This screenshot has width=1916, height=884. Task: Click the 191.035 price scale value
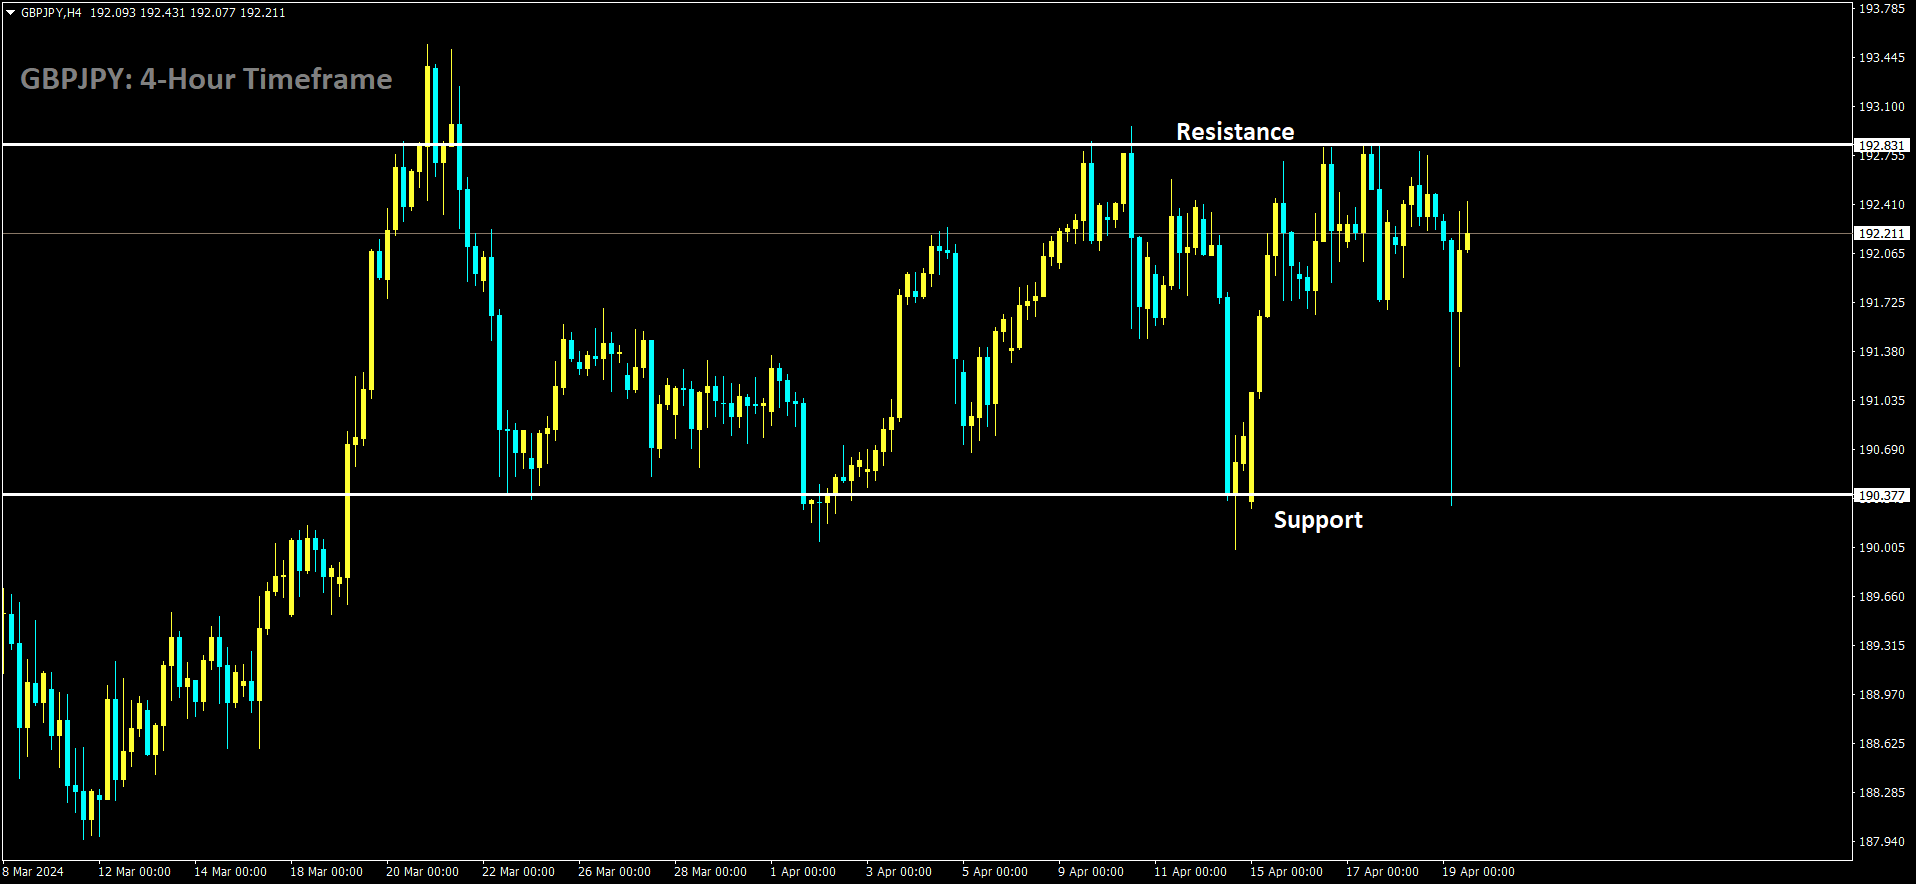pyautogui.click(x=1881, y=401)
